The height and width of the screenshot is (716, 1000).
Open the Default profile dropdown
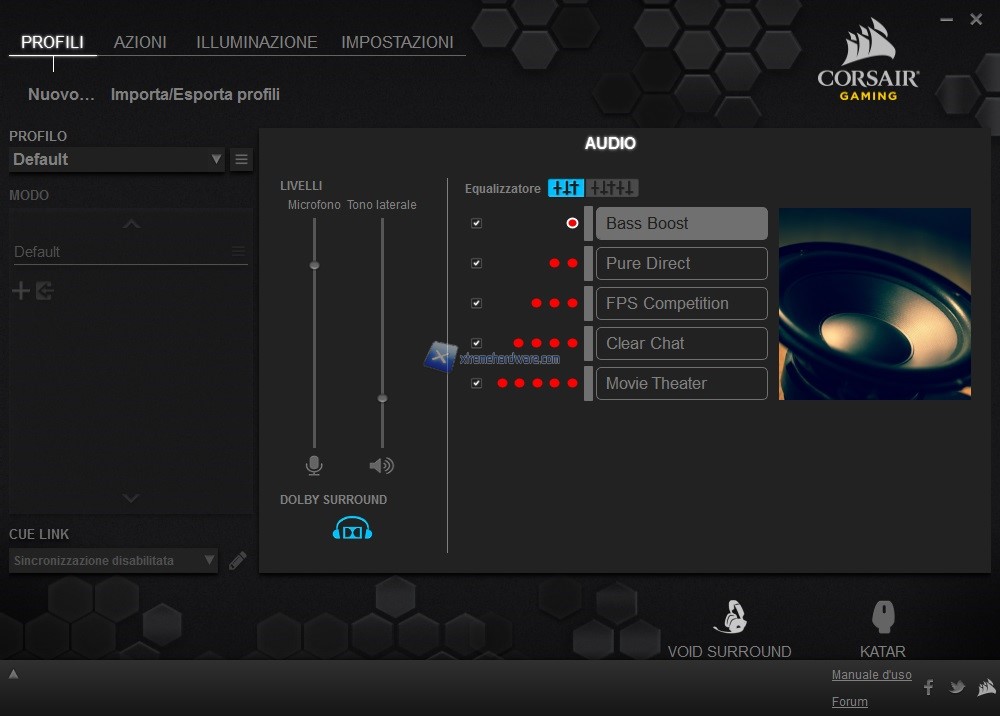click(x=116, y=159)
